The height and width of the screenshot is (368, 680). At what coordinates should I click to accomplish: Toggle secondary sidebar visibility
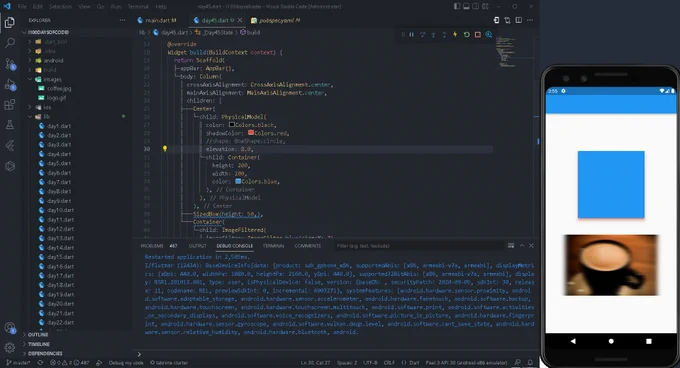476,6
